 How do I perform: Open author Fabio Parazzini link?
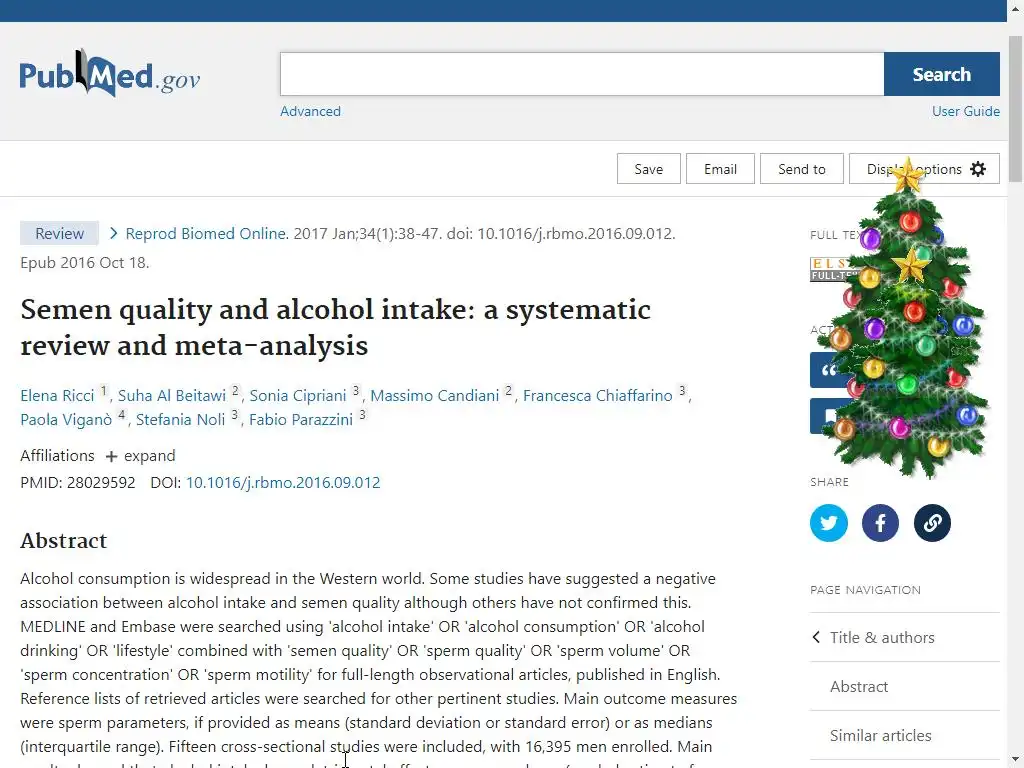point(300,420)
